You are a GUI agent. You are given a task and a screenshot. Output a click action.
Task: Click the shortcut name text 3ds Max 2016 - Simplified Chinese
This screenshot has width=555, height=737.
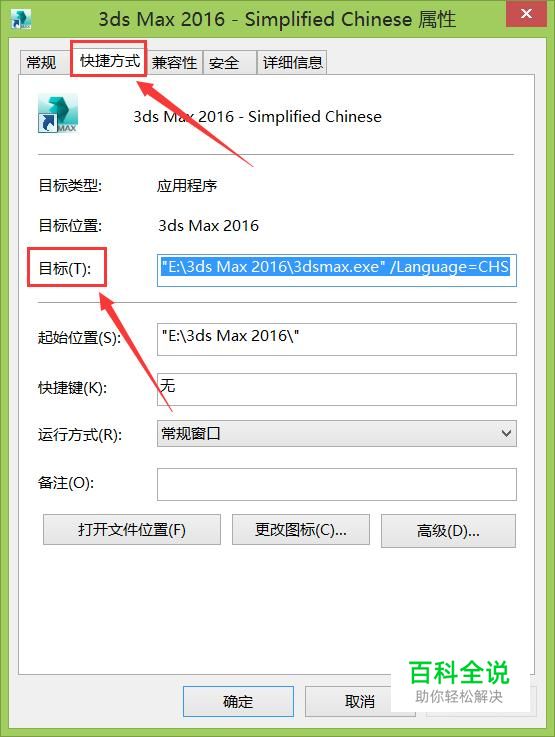click(258, 117)
